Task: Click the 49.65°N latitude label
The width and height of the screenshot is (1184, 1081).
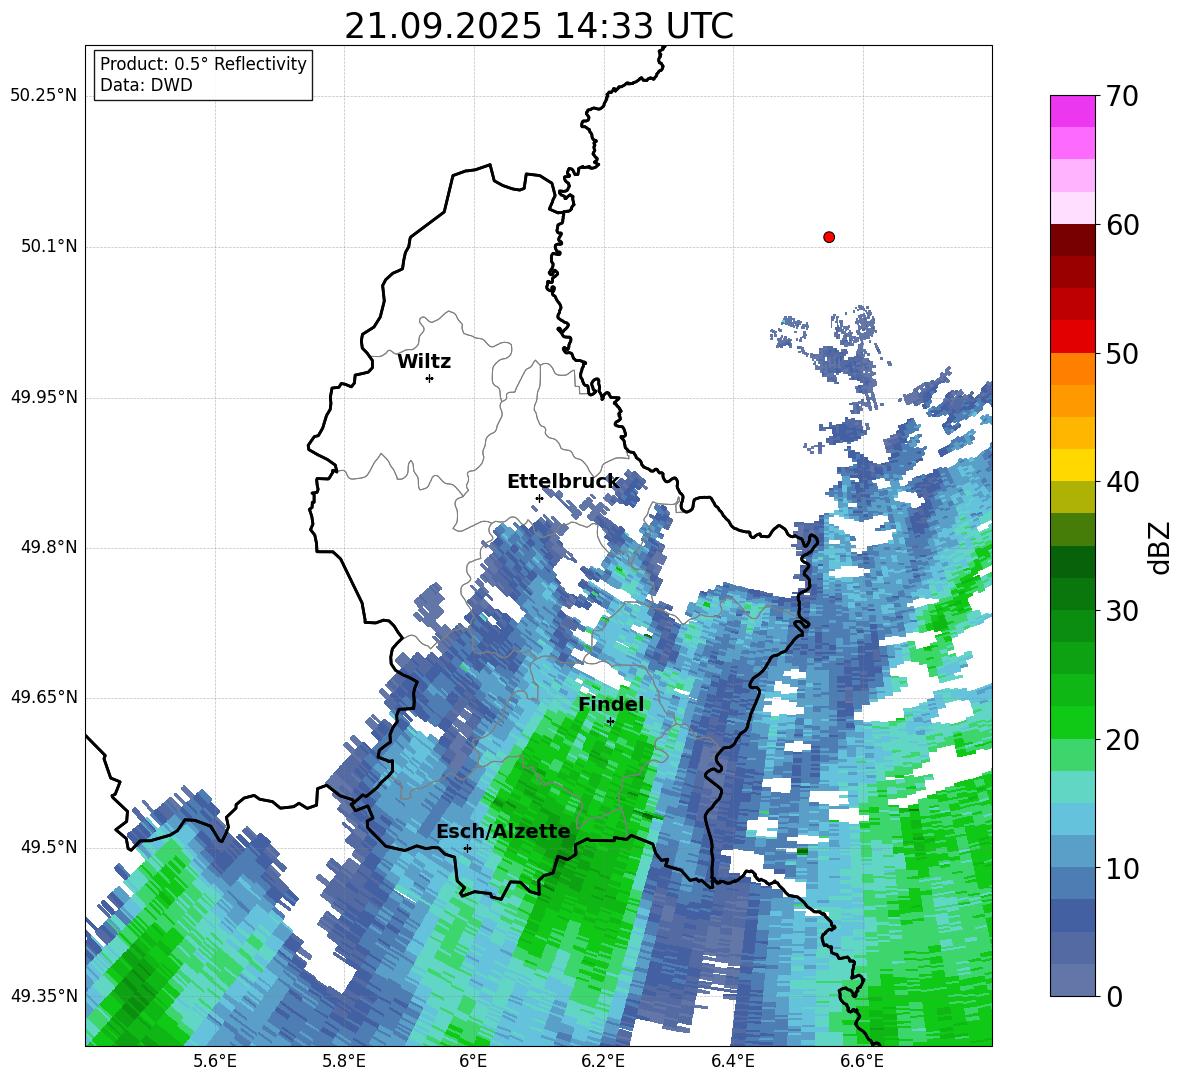Action: click(44, 697)
